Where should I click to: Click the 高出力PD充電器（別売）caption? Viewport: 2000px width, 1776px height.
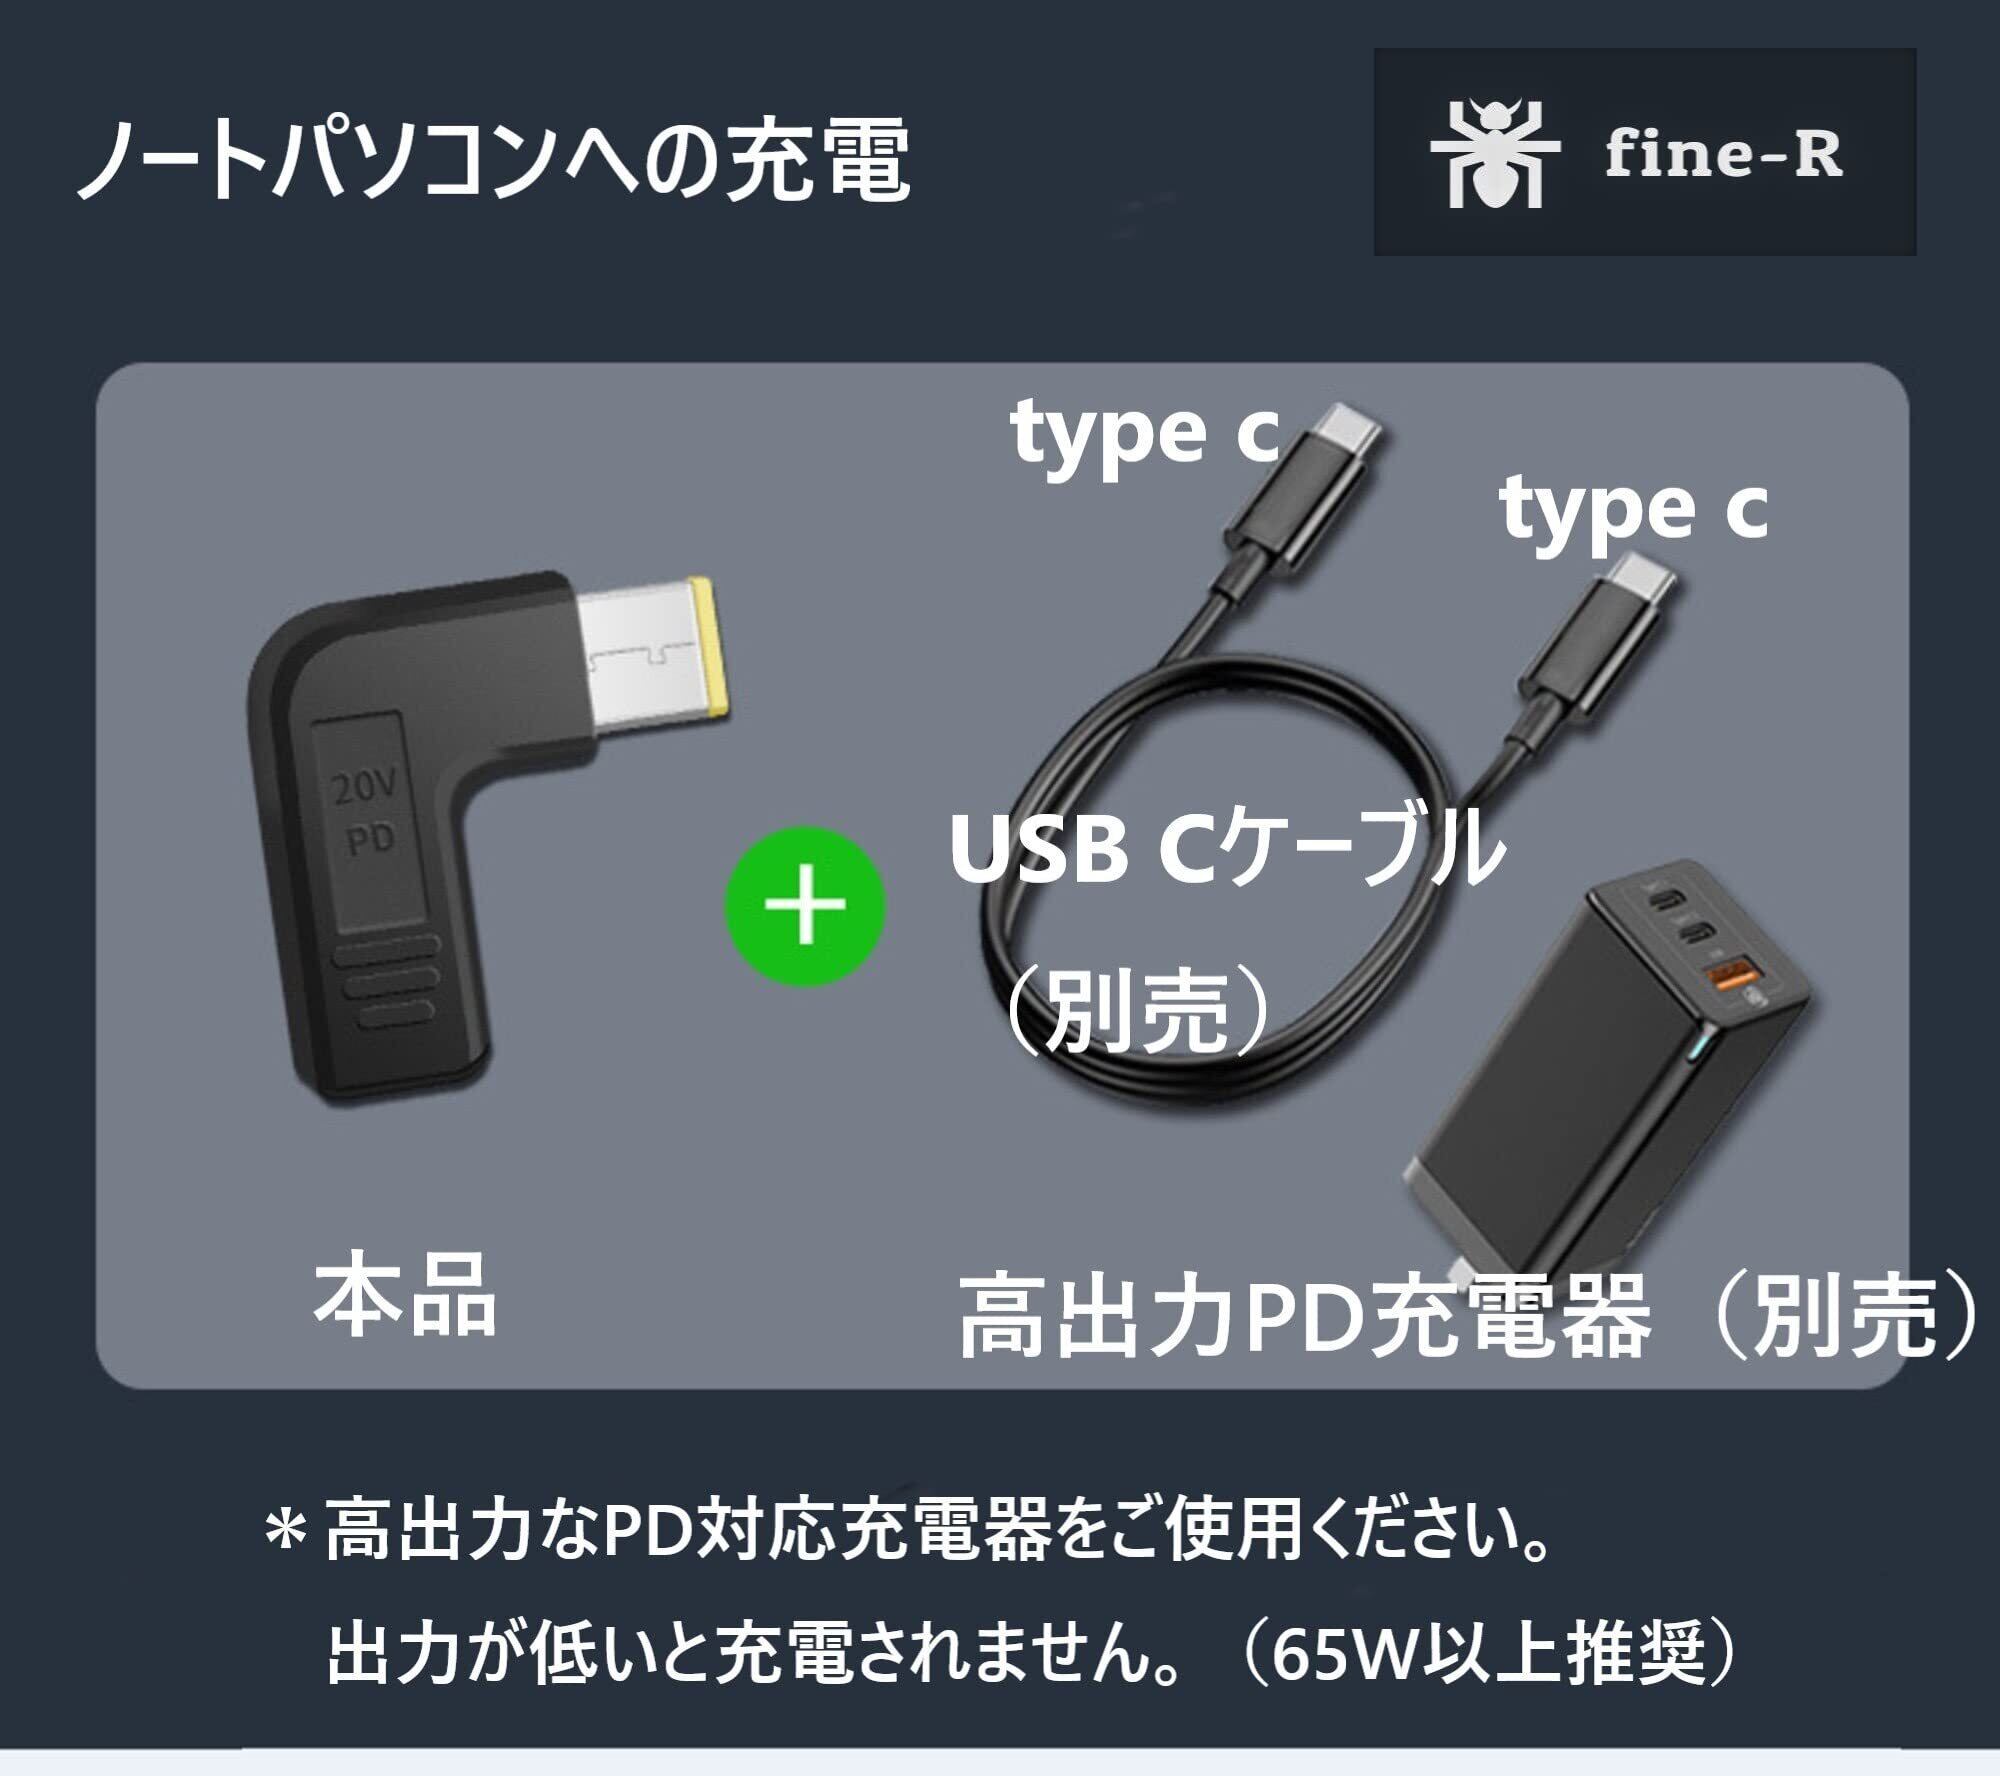coord(1470,1317)
